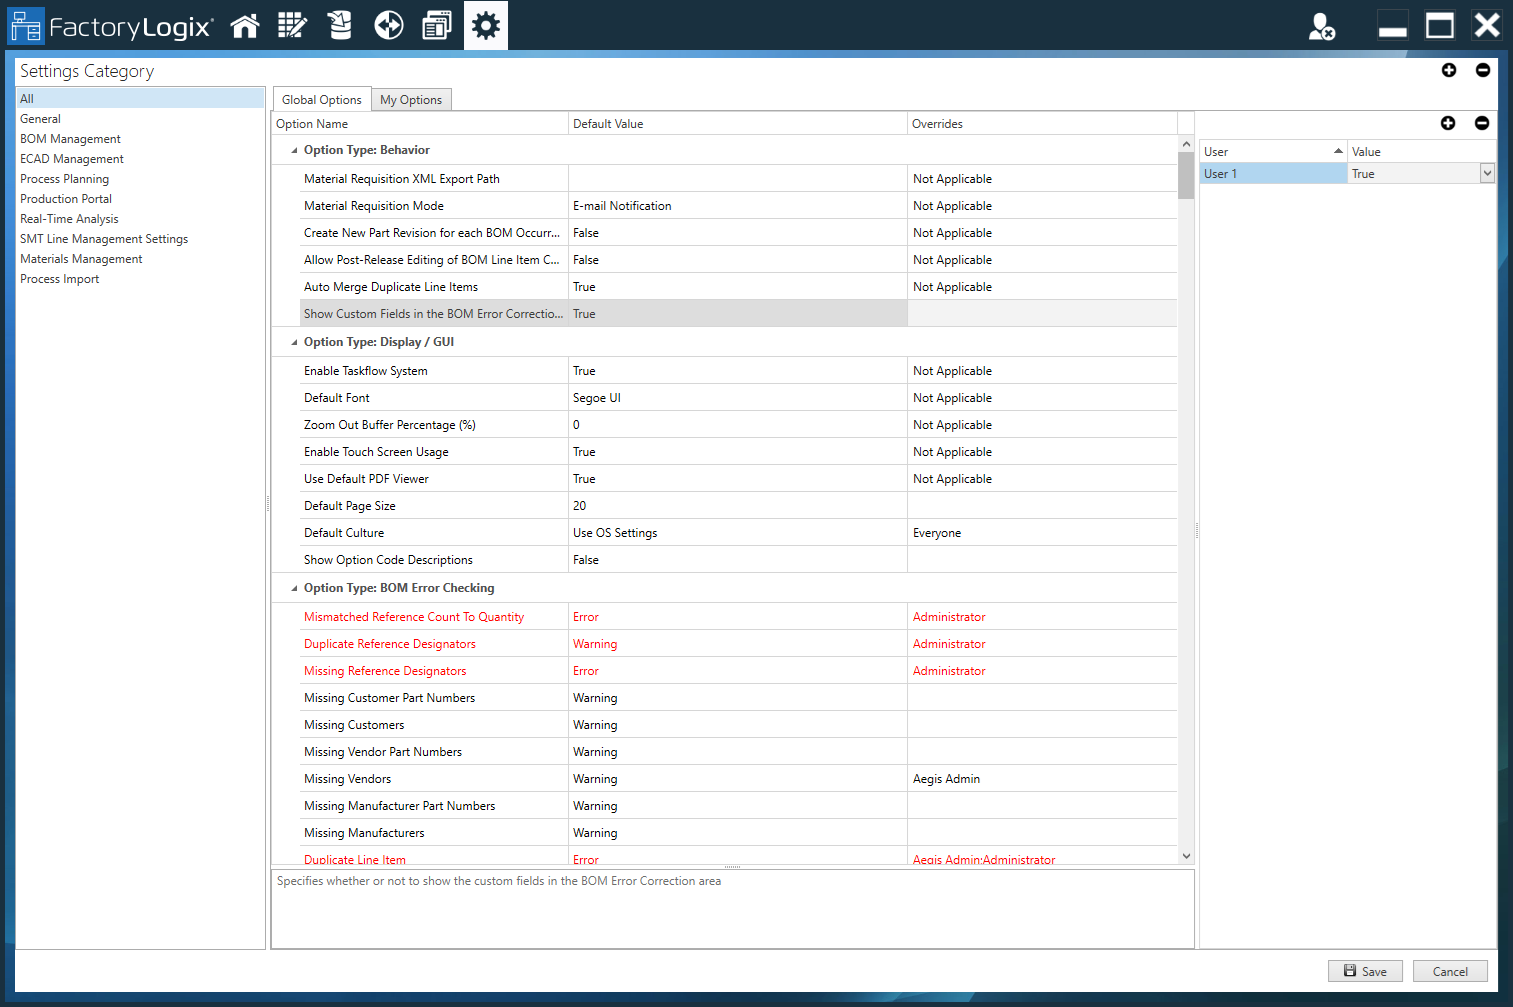Click the FactoryLogix Home icon
This screenshot has height=1007, width=1513.
245,25
